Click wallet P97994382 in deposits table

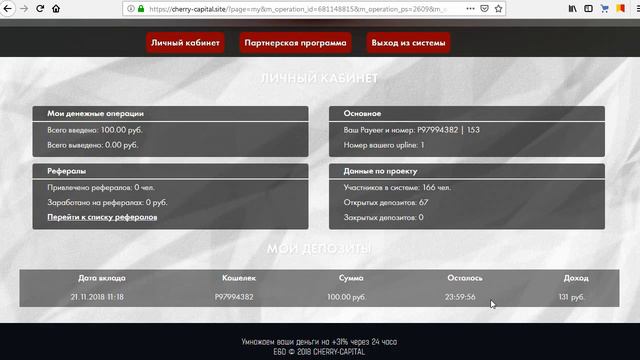tap(234, 297)
